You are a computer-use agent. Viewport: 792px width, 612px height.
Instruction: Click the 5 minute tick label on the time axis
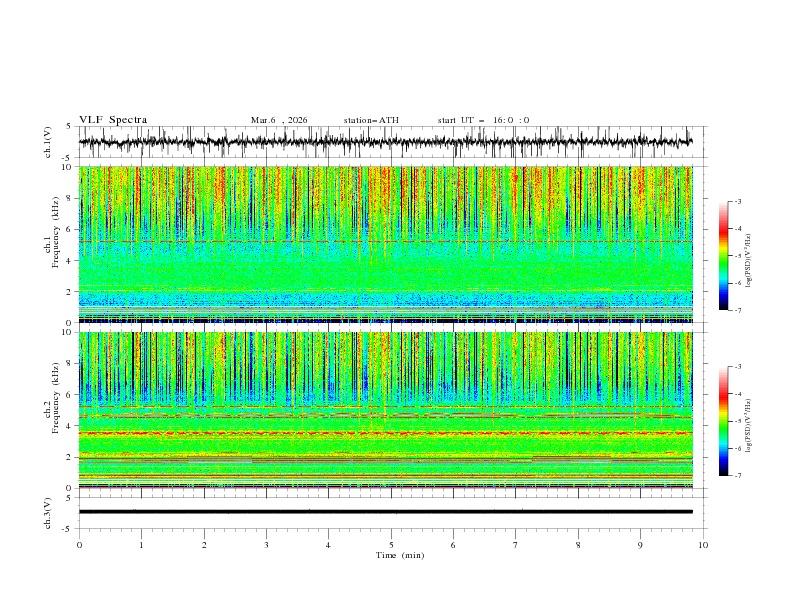pos(391,545)
